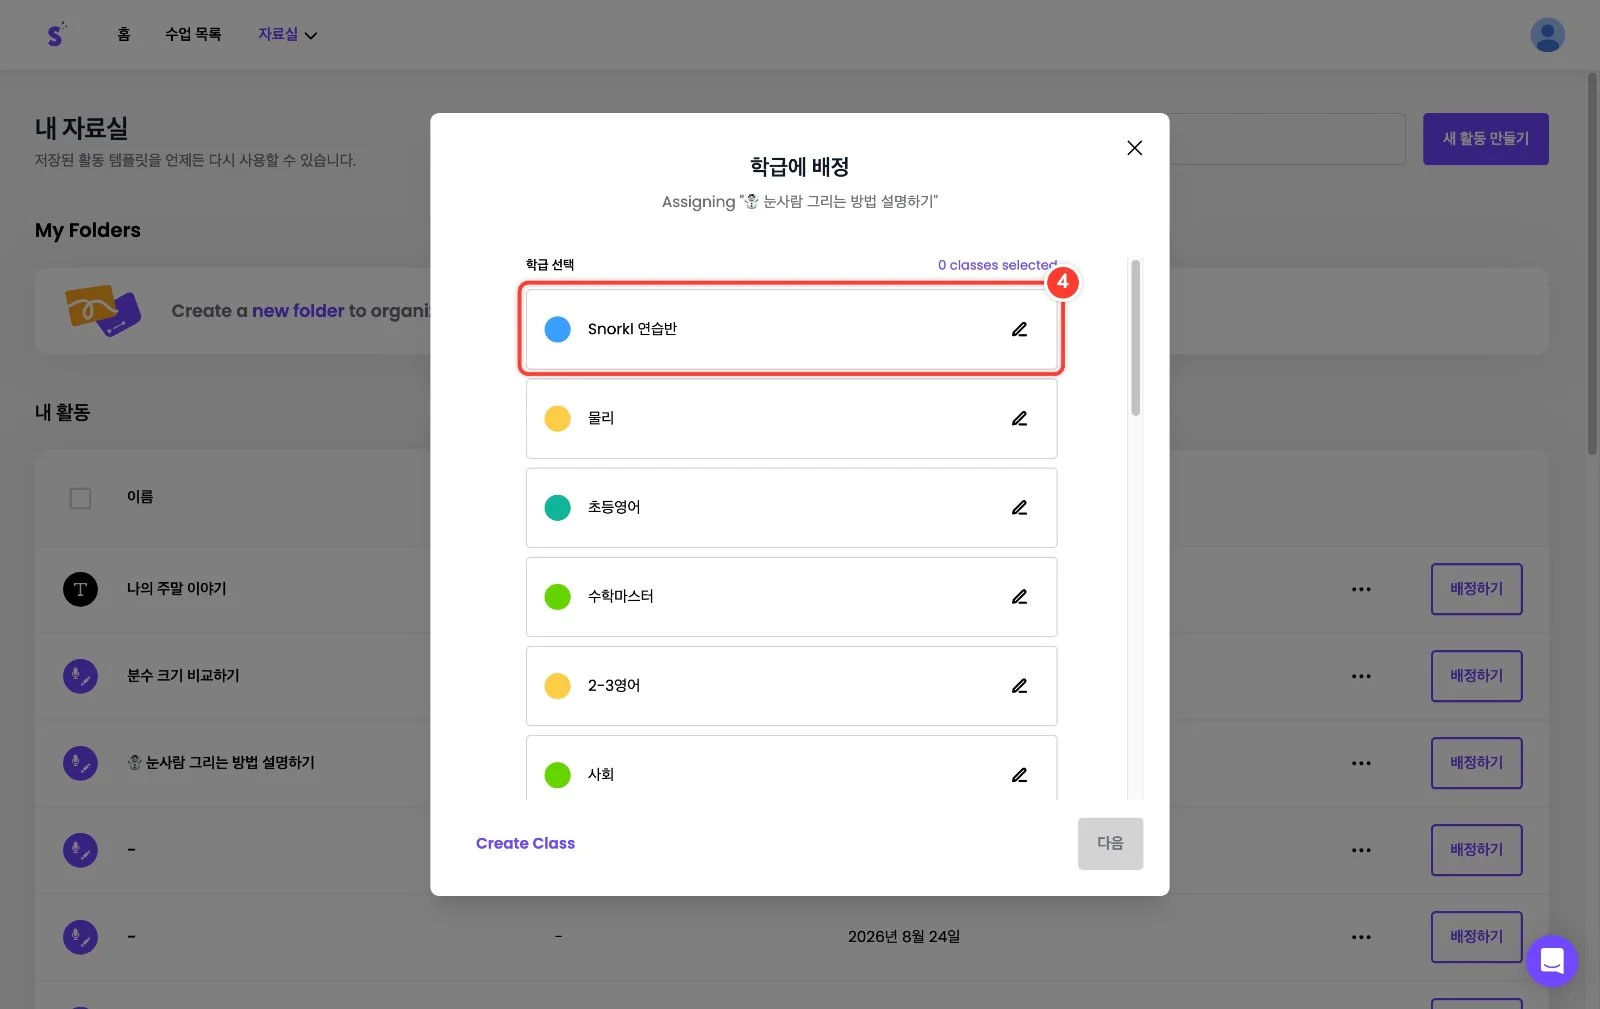The image size is (1600, 1009).
Task: Check the select-all checkbox next to 이름
Action: pyautogui.click(x=80, y=498)
